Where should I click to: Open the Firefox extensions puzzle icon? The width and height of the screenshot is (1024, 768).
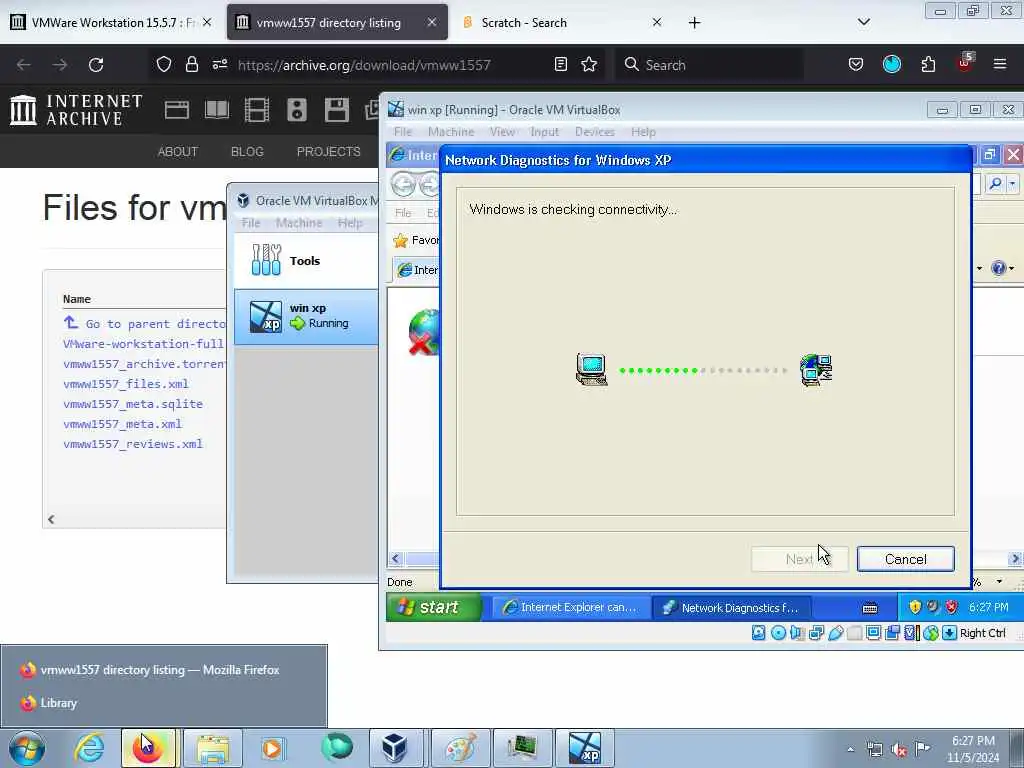point(928,64)
